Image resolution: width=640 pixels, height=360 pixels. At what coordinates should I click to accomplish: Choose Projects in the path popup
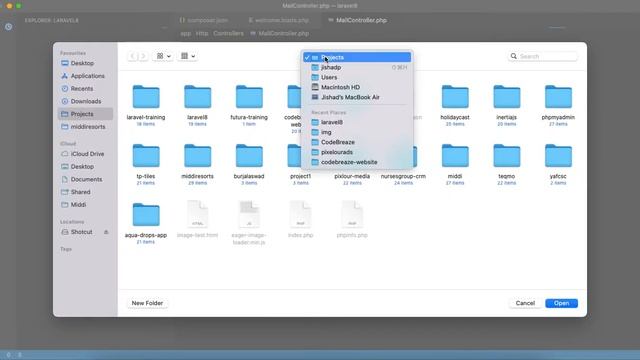(357, 58)
